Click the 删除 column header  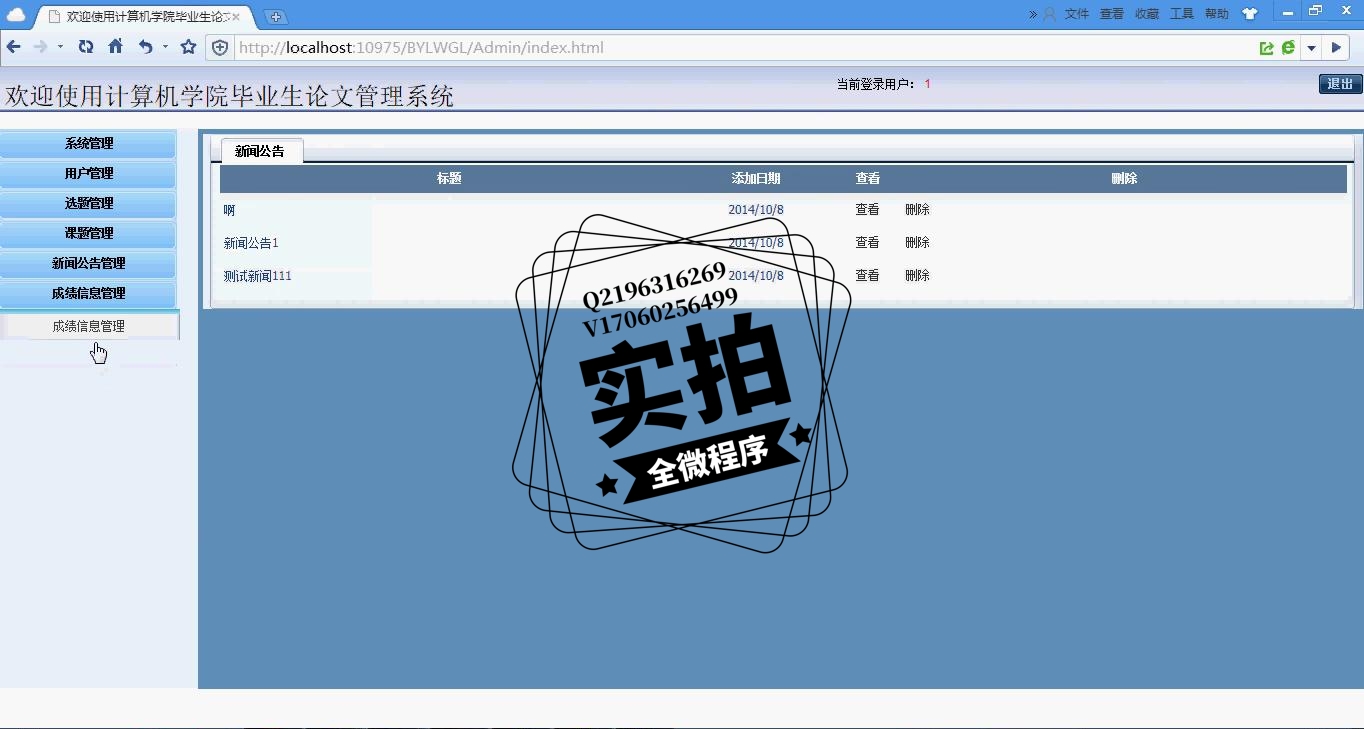tap(1124, 179)
